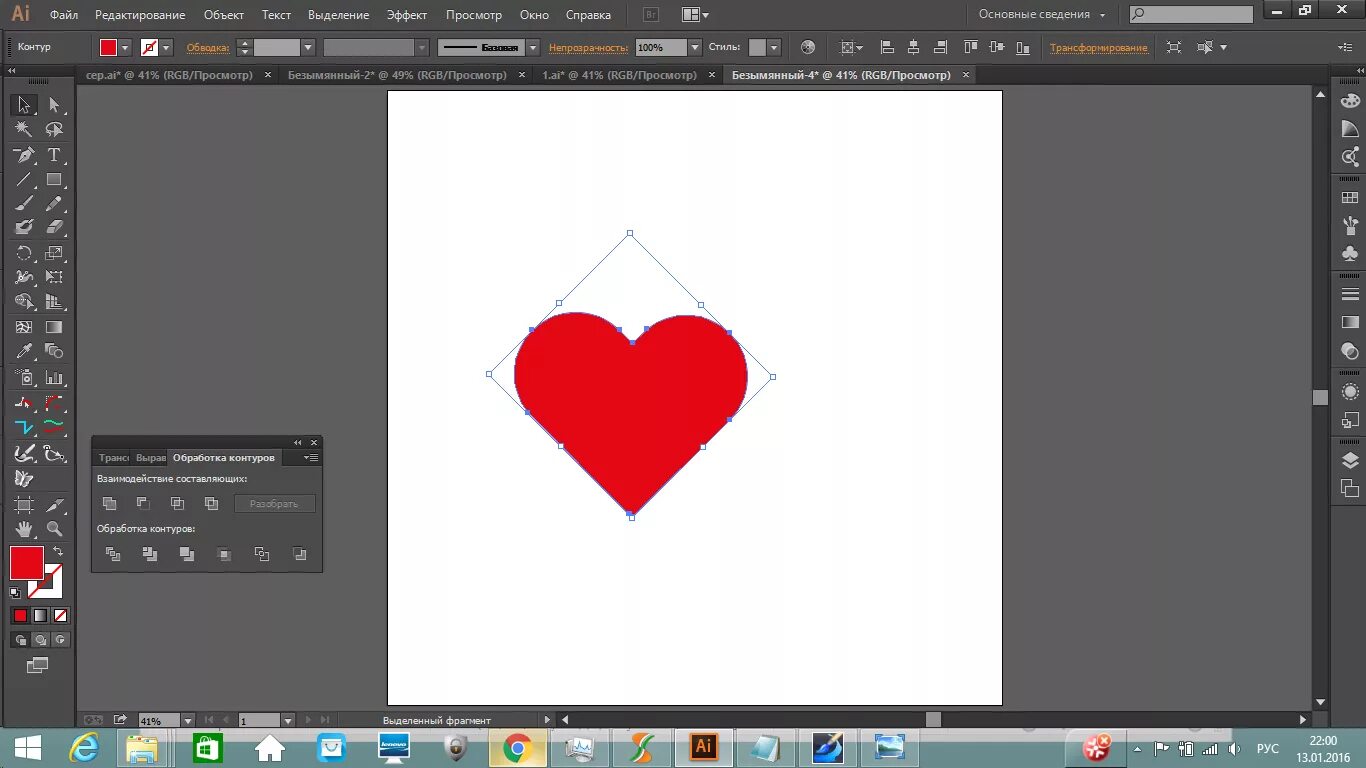1366x768 pixels.
Task: Reset default fill and stroke
Action: pyautogui.click(x=15, y=593)
